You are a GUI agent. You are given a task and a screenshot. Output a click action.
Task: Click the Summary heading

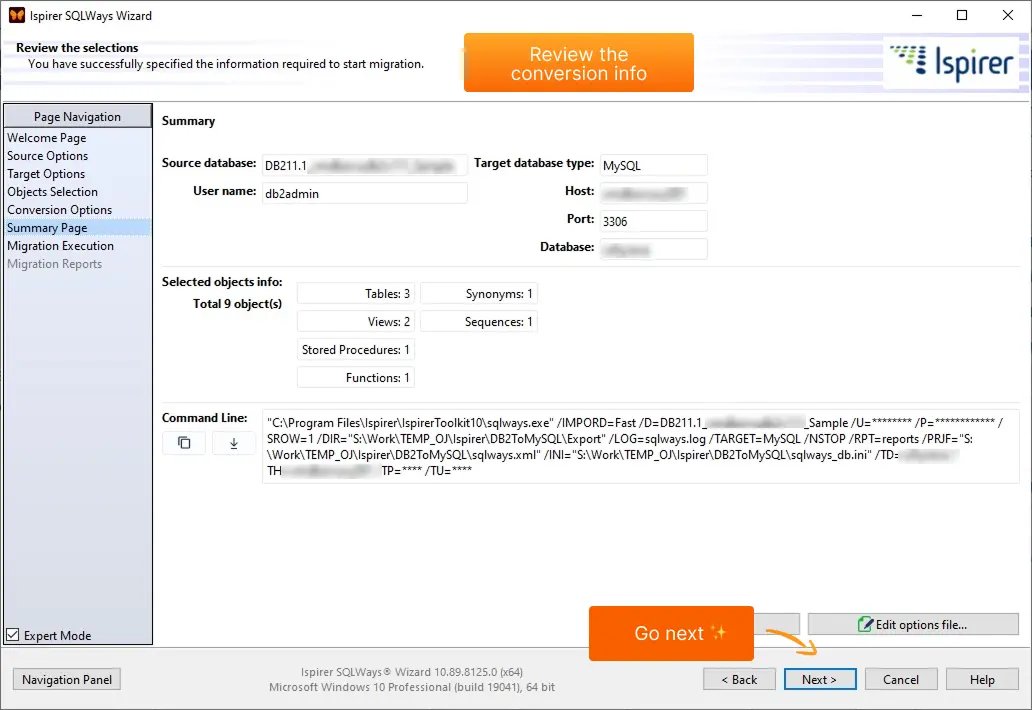[x=188, y=121]
